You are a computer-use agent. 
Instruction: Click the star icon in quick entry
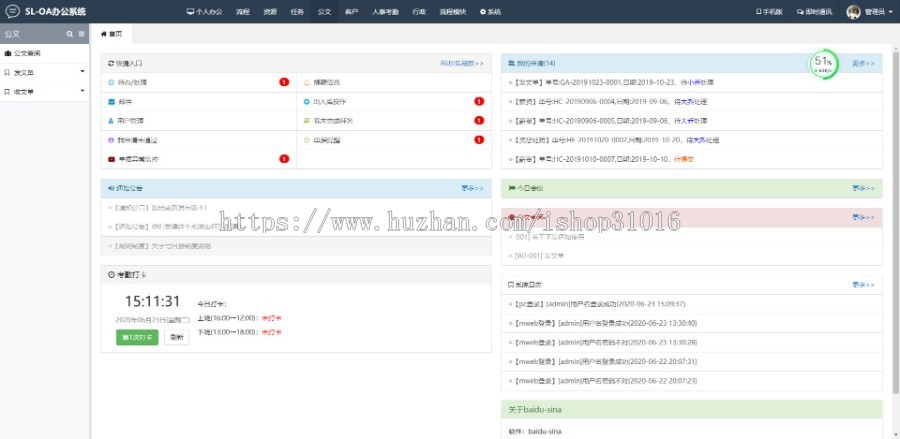click(307, 140)
